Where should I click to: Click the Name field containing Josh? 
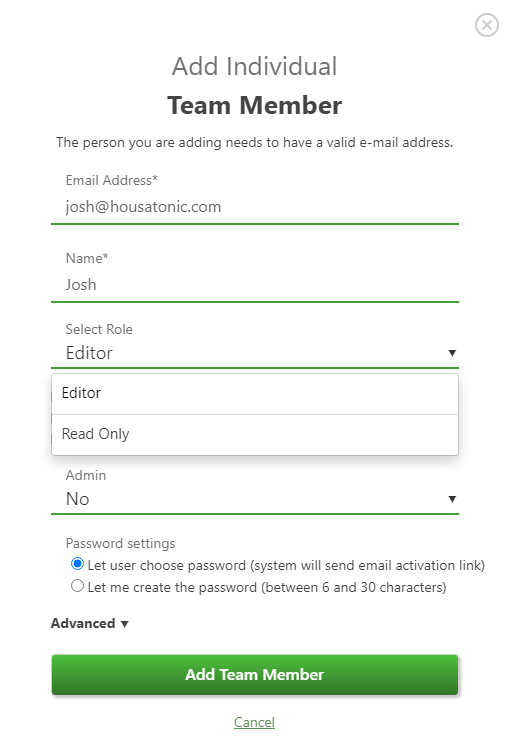[x=255, y=285]
